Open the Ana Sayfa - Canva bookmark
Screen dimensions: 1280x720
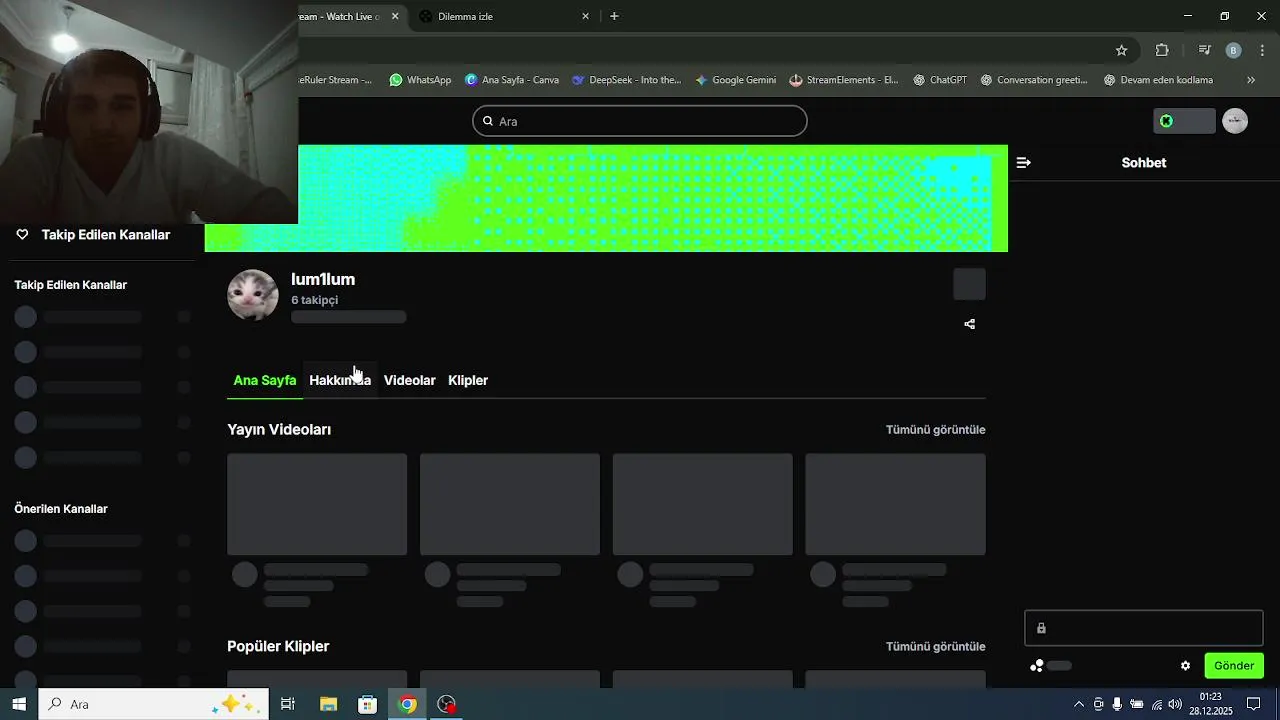511,80
